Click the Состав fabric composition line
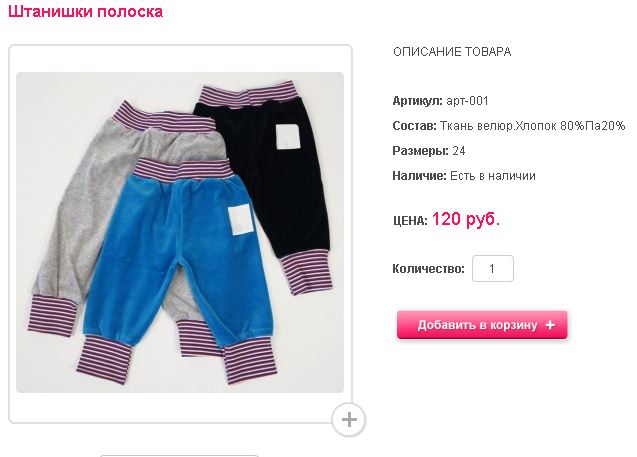 509,126
